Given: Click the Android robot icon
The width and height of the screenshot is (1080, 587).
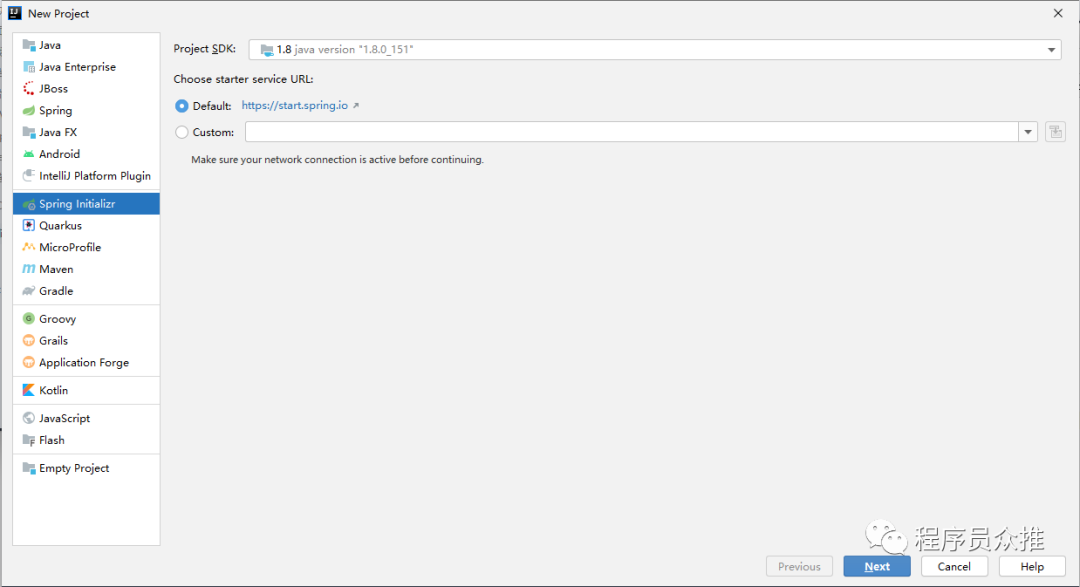Looking at the screenshot, I should pos(29,154).
